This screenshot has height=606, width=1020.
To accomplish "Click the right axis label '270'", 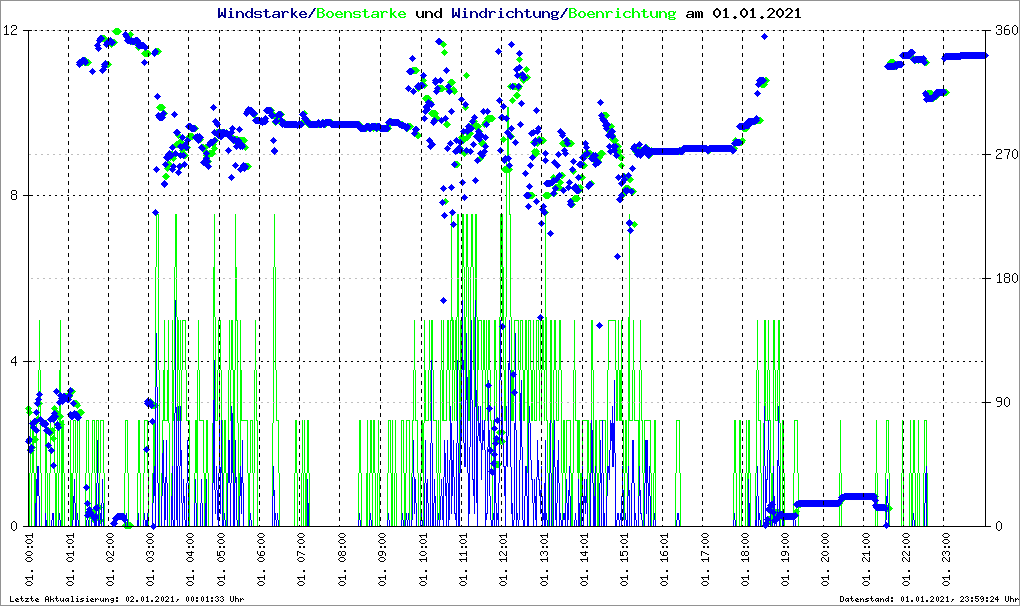I will click(1005, 155).
